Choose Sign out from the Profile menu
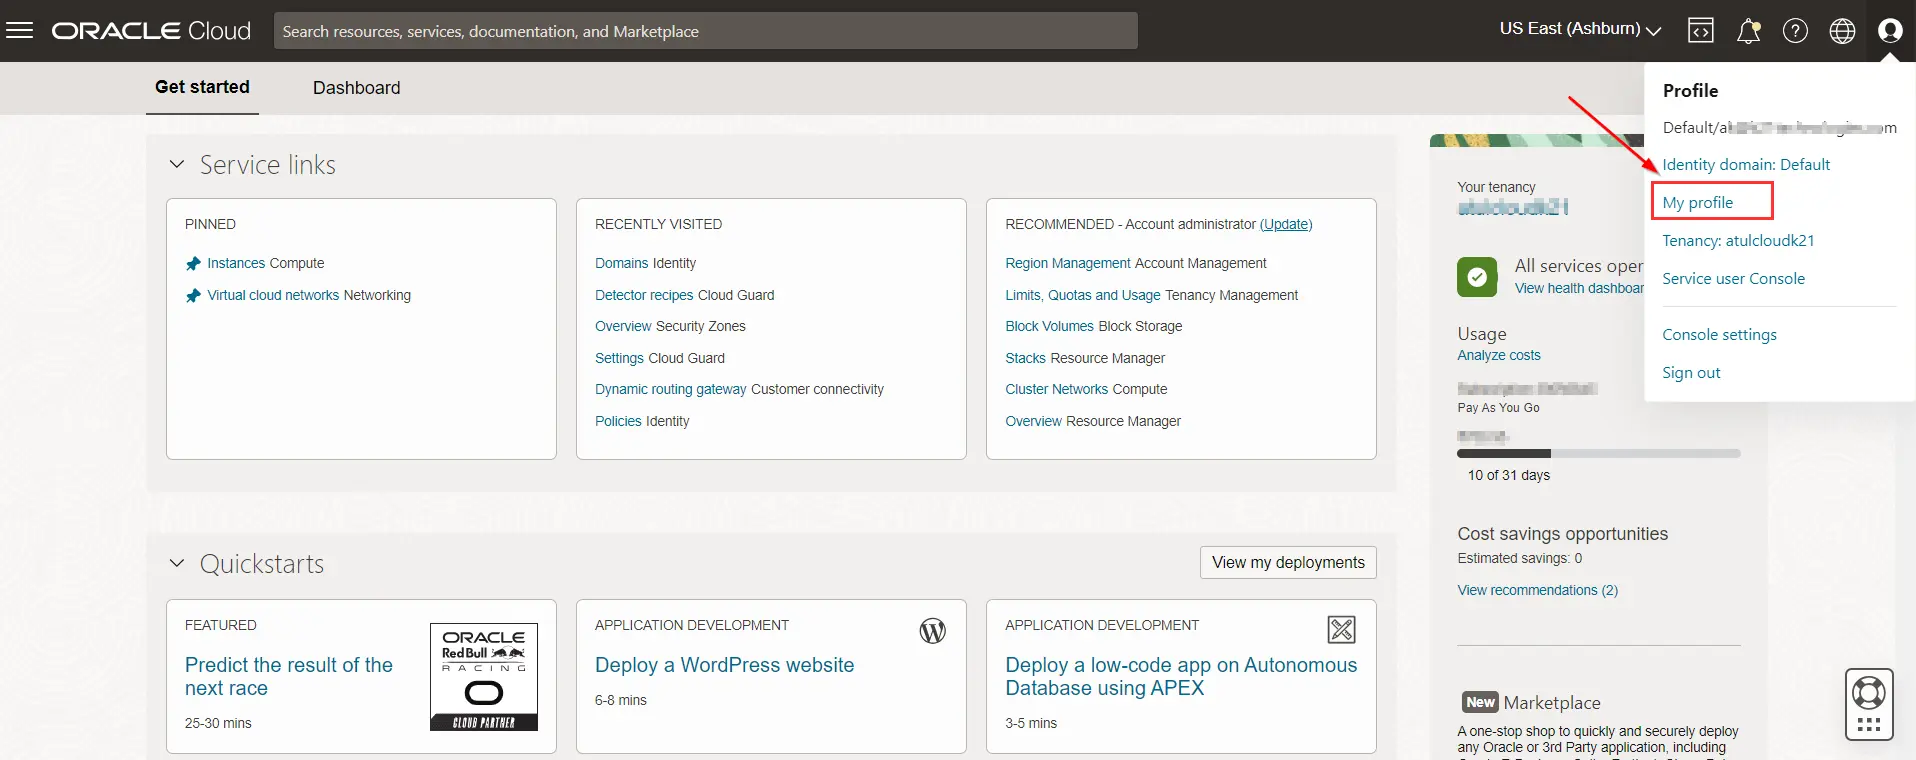The image size is (1916, 760). [1691, 373]
